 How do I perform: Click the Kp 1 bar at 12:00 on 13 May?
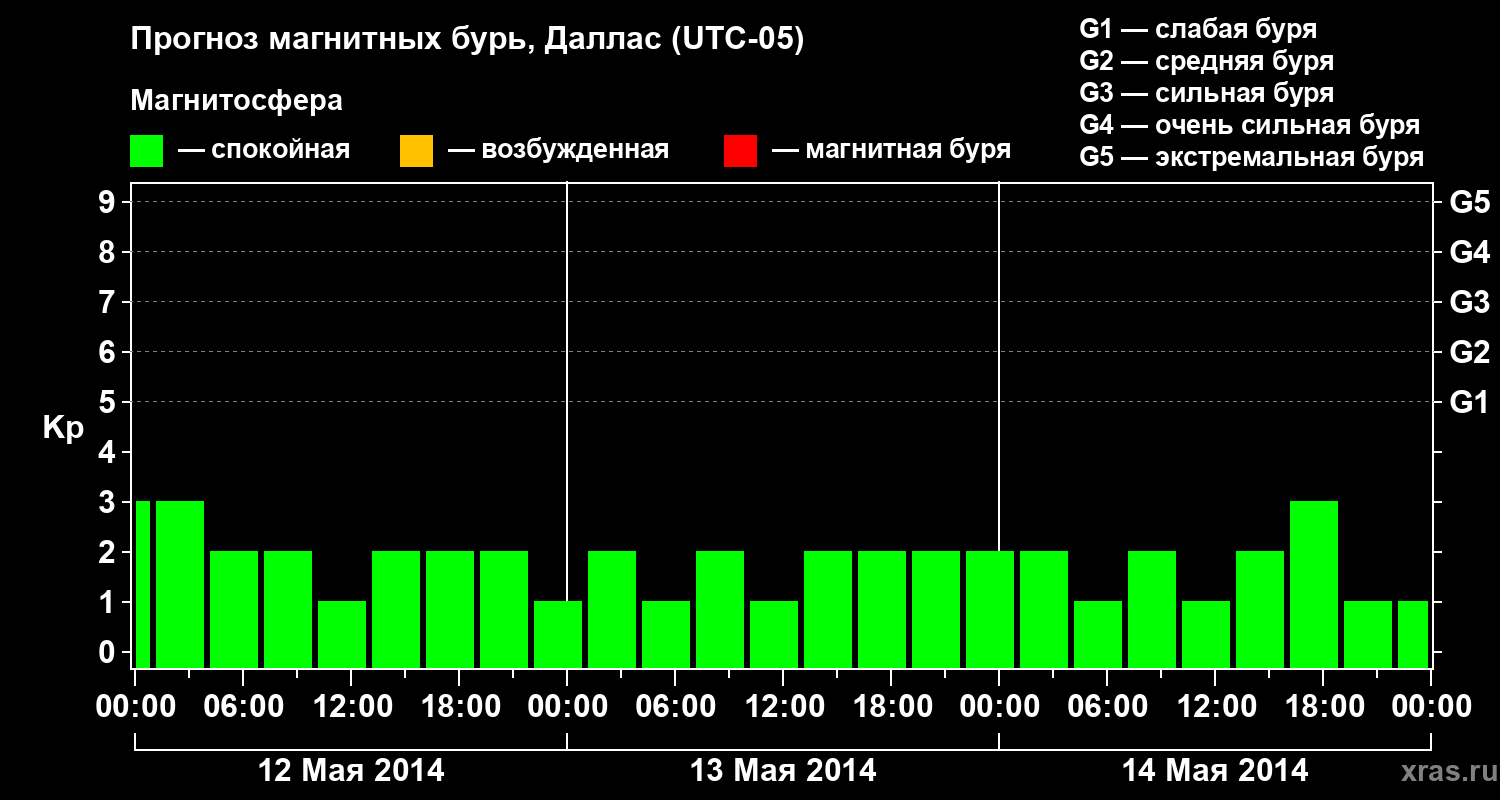point(774,634)
